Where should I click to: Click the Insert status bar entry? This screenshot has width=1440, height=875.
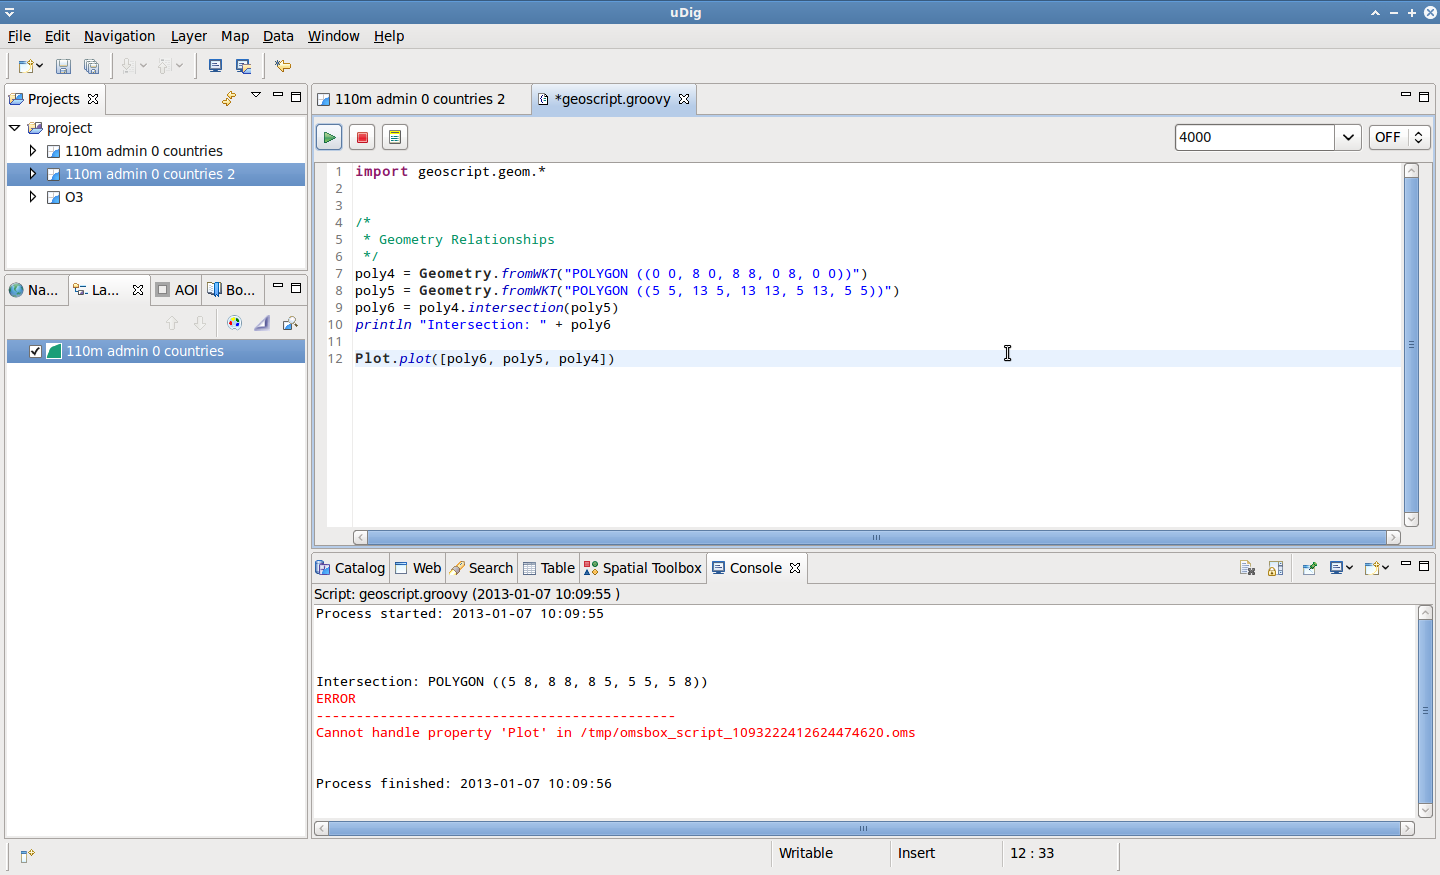point(916,853)
